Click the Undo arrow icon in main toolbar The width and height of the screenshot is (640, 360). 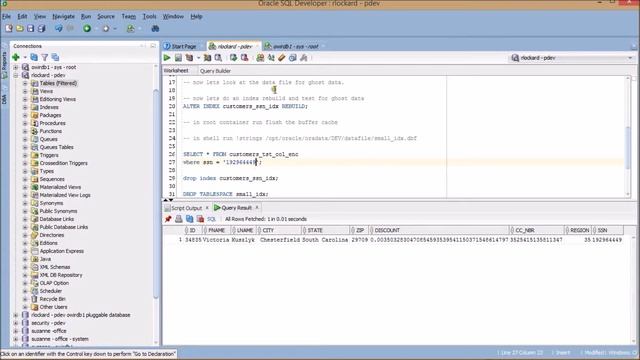coord(59,28)
